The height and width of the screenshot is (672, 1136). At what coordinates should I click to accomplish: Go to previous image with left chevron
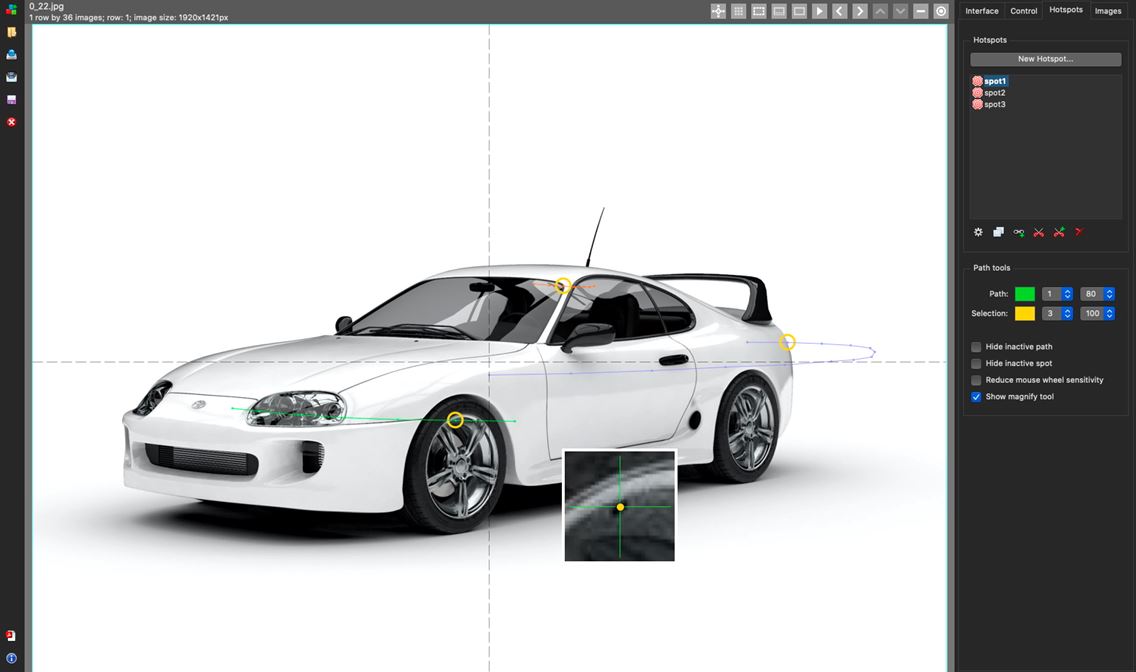pyautogui.click(x=839, y=11)
